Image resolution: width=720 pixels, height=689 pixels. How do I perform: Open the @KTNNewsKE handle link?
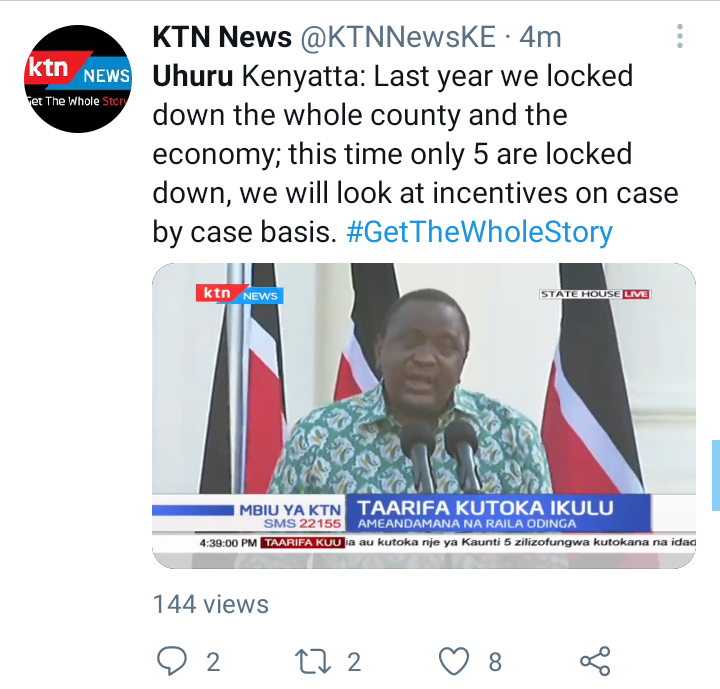(x=398, y=37)
